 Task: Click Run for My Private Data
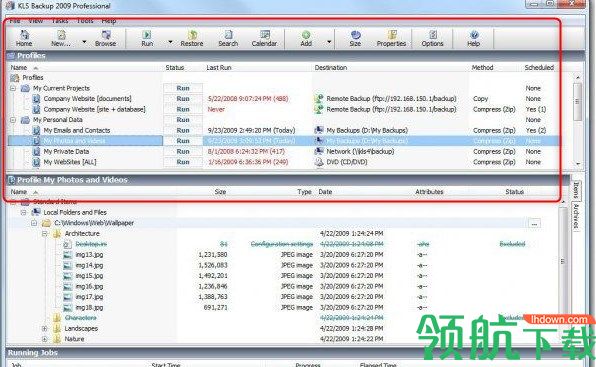183,152
